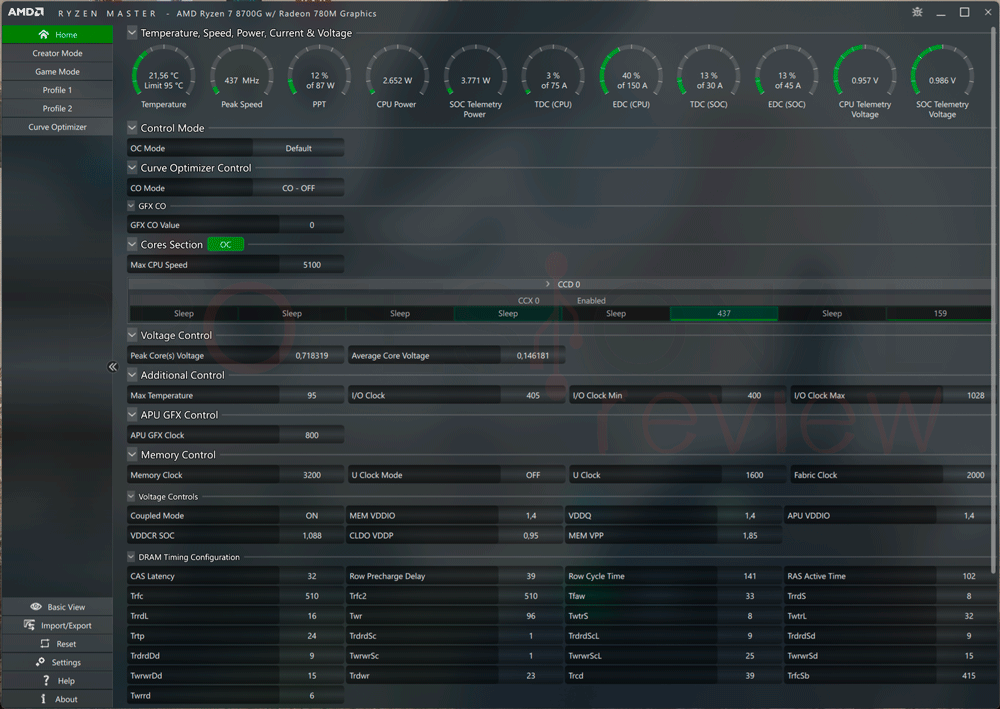Collapse the Additional Control section
Image resolution: width=1000 pixels, height=709 pixels.
pos(132,375)
